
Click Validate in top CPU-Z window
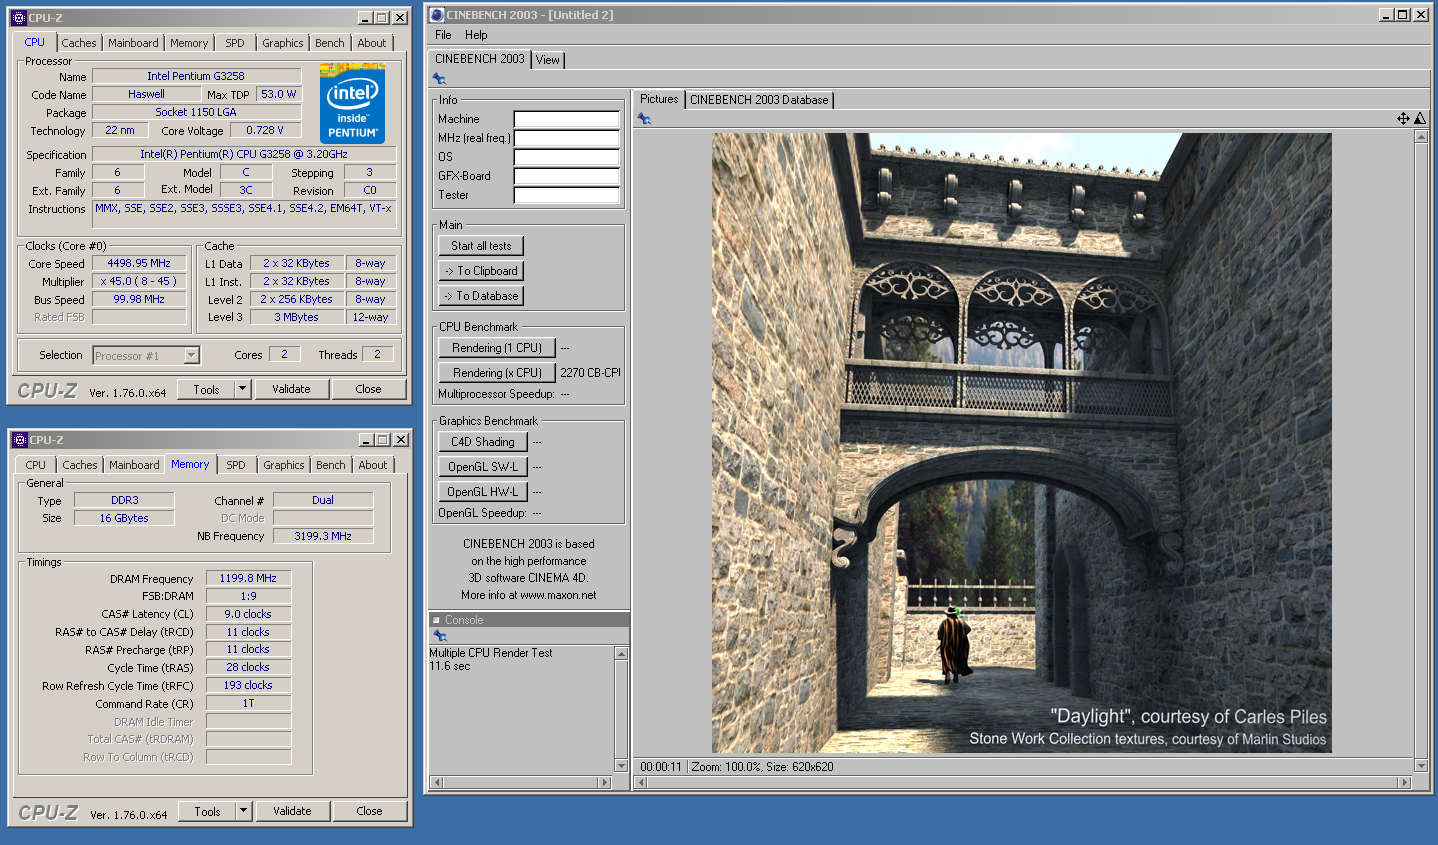[x=291, y=389]
